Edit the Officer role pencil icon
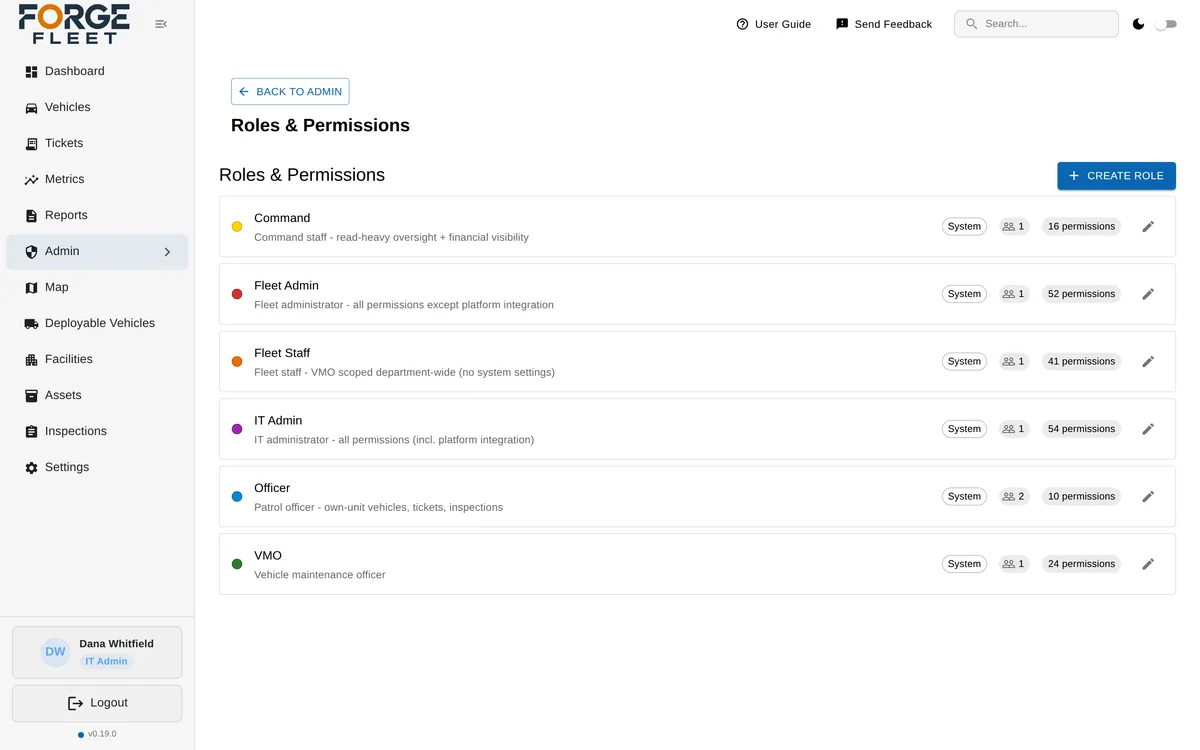The image size is (1200, 750). pos(1148,497)
